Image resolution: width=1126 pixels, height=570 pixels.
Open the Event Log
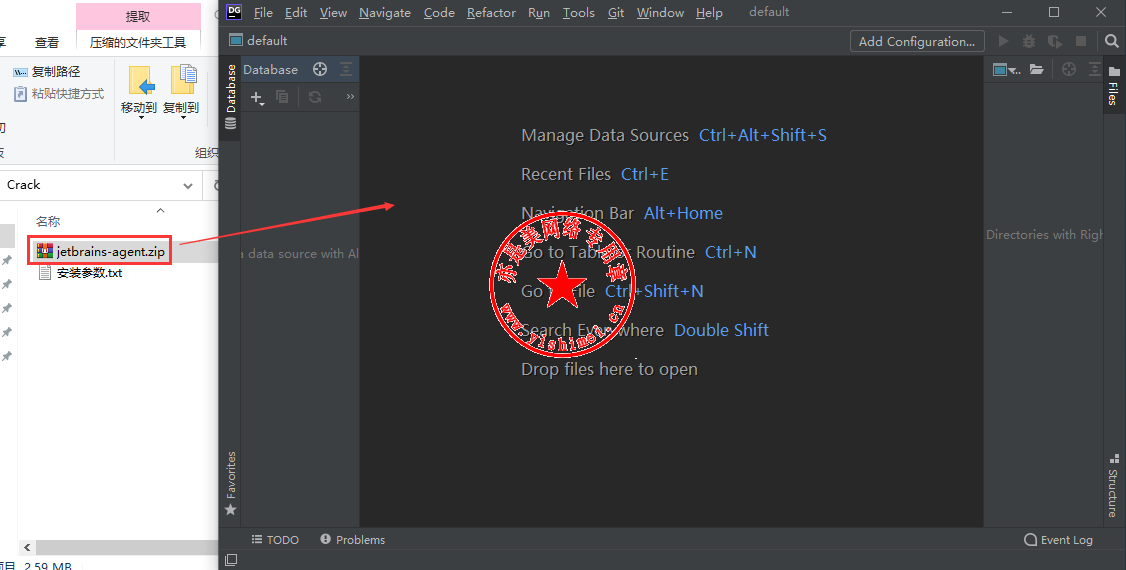tap(1058, 540)
